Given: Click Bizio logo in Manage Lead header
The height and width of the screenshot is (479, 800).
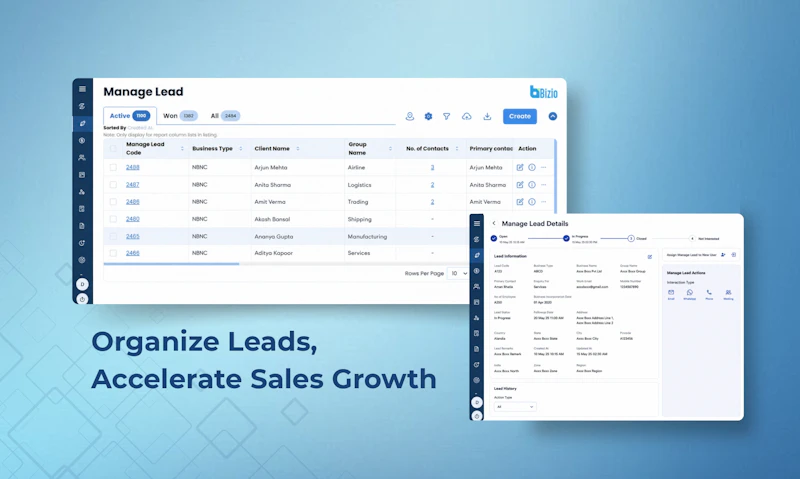Looking at the screenshot, I should coord(544,92).
